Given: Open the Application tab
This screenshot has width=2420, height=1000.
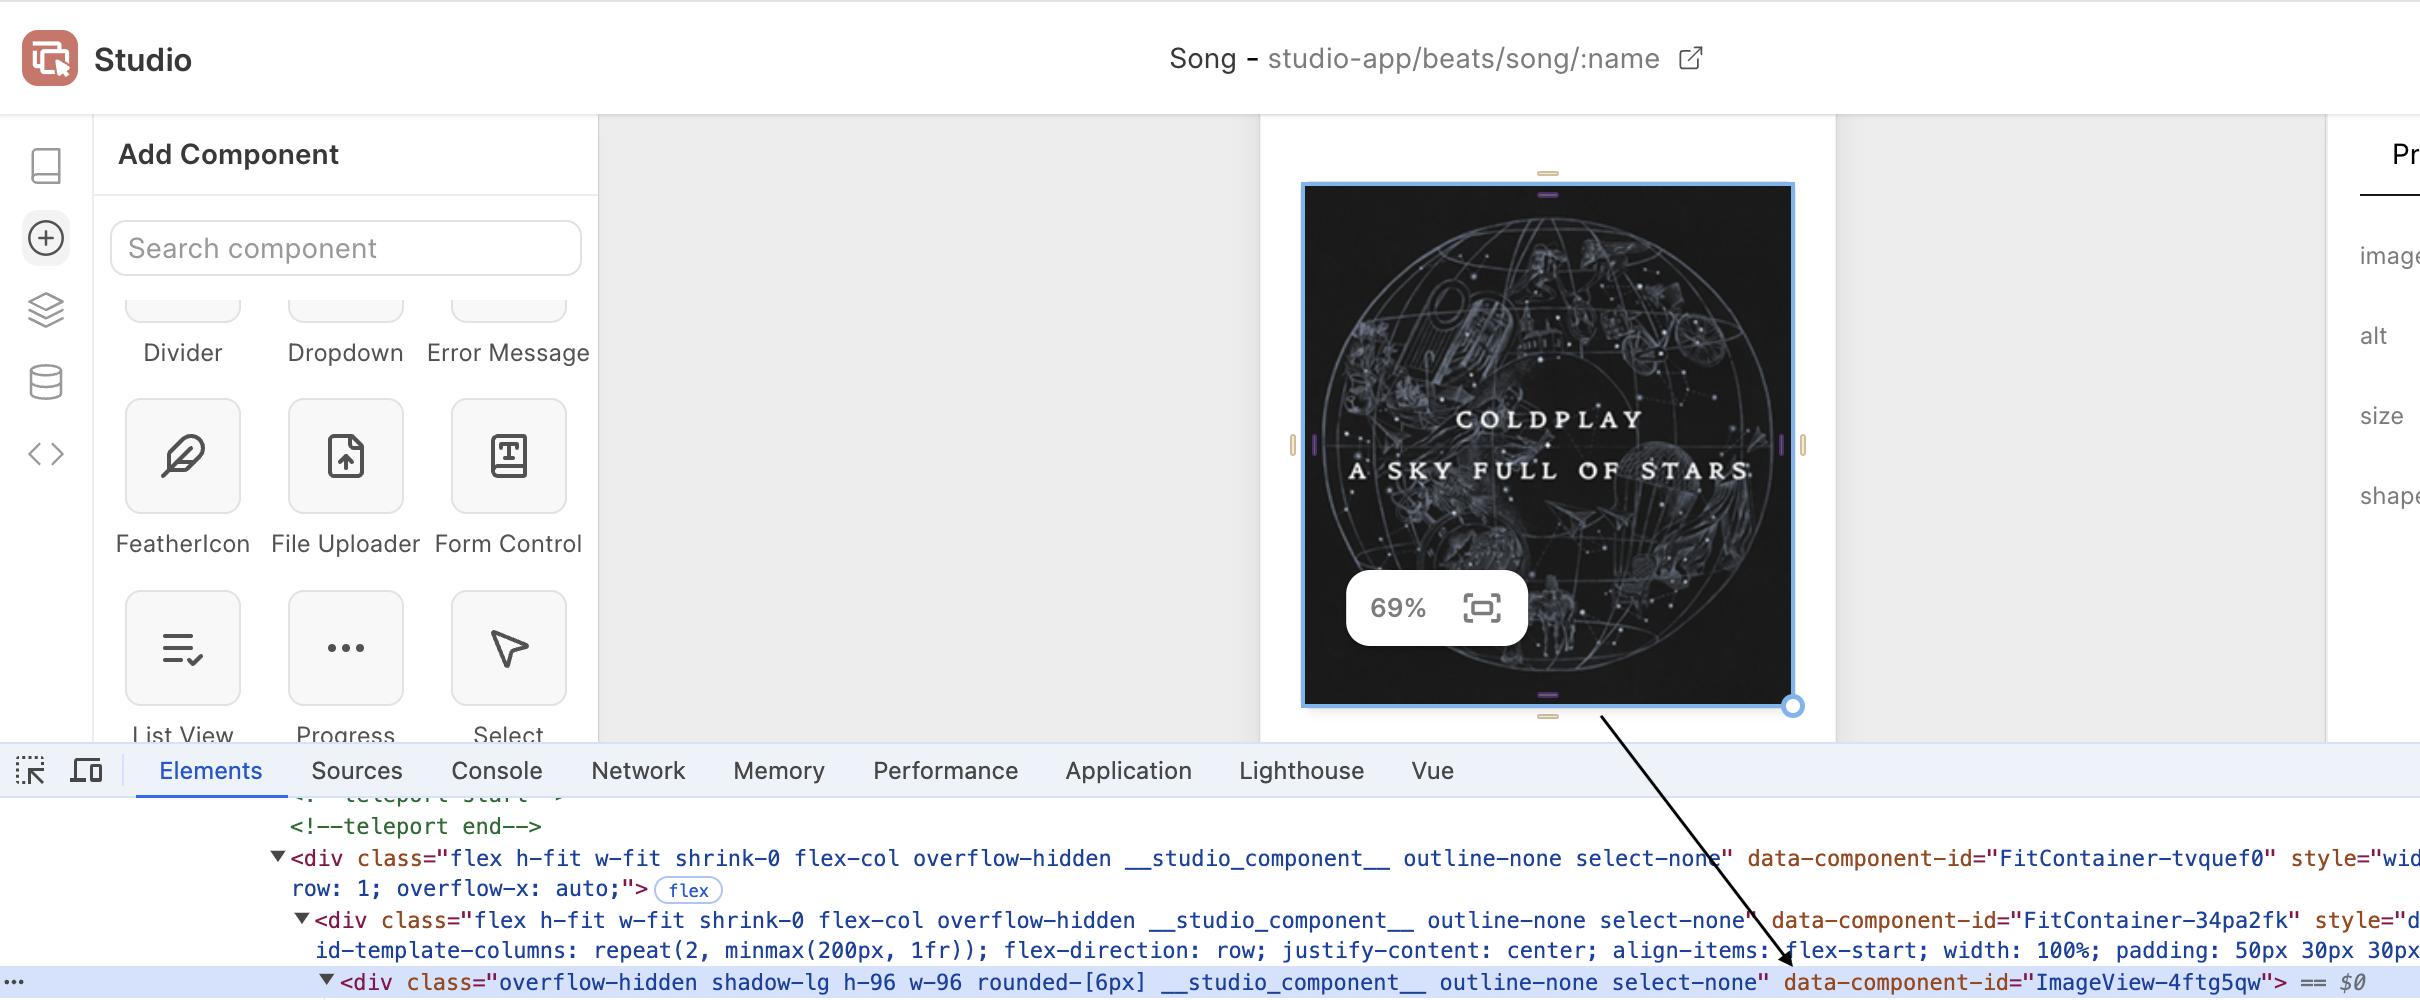Looking at the screenshot, I should click(1129, 771).
